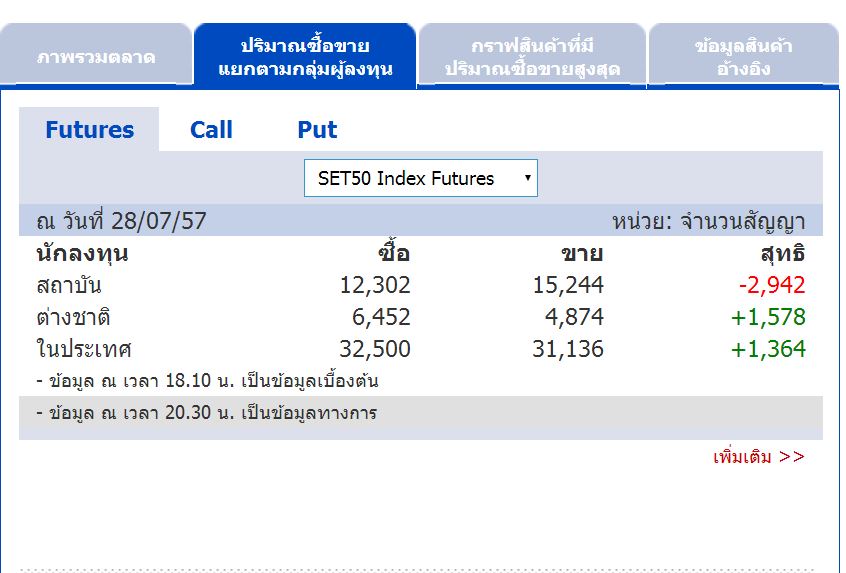Image resolution: width=846 pixels, height=573 pixels.
Task: Open the ข้อมูลสินค้าอ้างอิง tab
Action: click(x=743, y=57)
